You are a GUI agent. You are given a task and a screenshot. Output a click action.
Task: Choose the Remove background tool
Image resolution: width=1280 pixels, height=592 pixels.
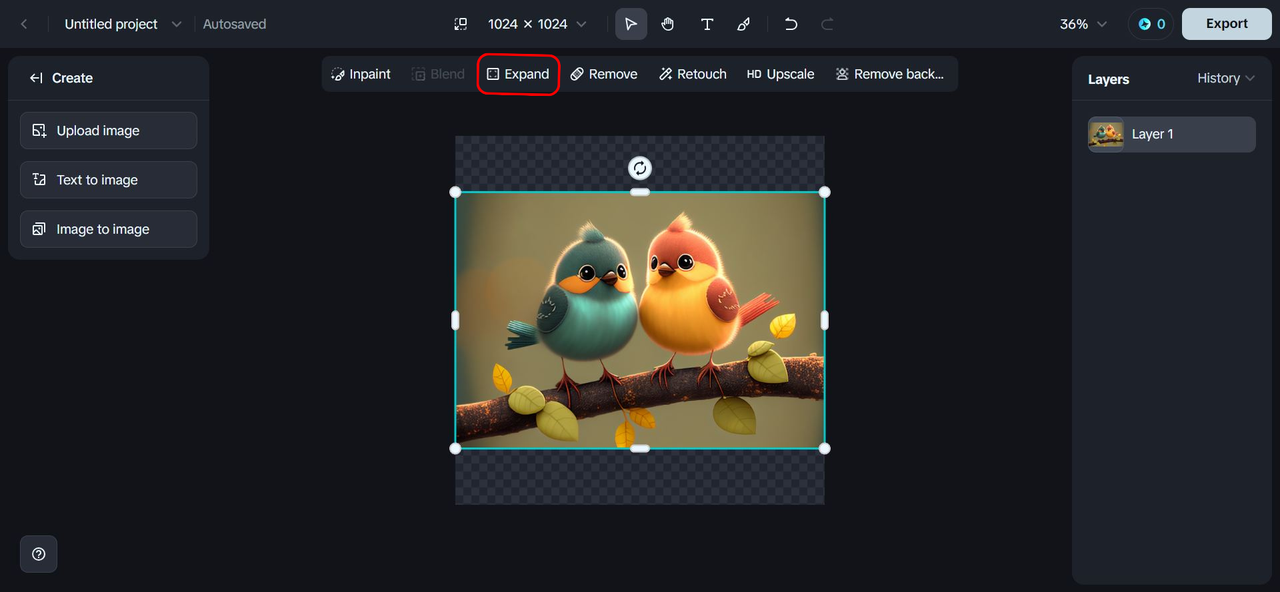pos(889,74)
